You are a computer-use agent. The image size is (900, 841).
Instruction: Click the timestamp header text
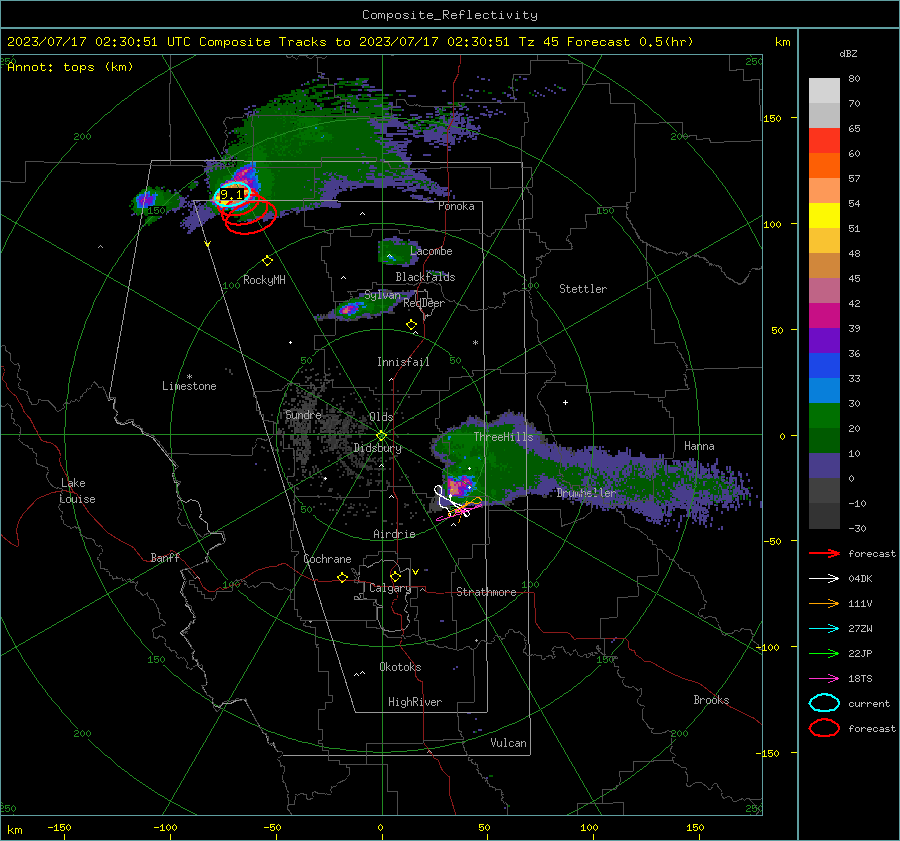coord(350,42)
